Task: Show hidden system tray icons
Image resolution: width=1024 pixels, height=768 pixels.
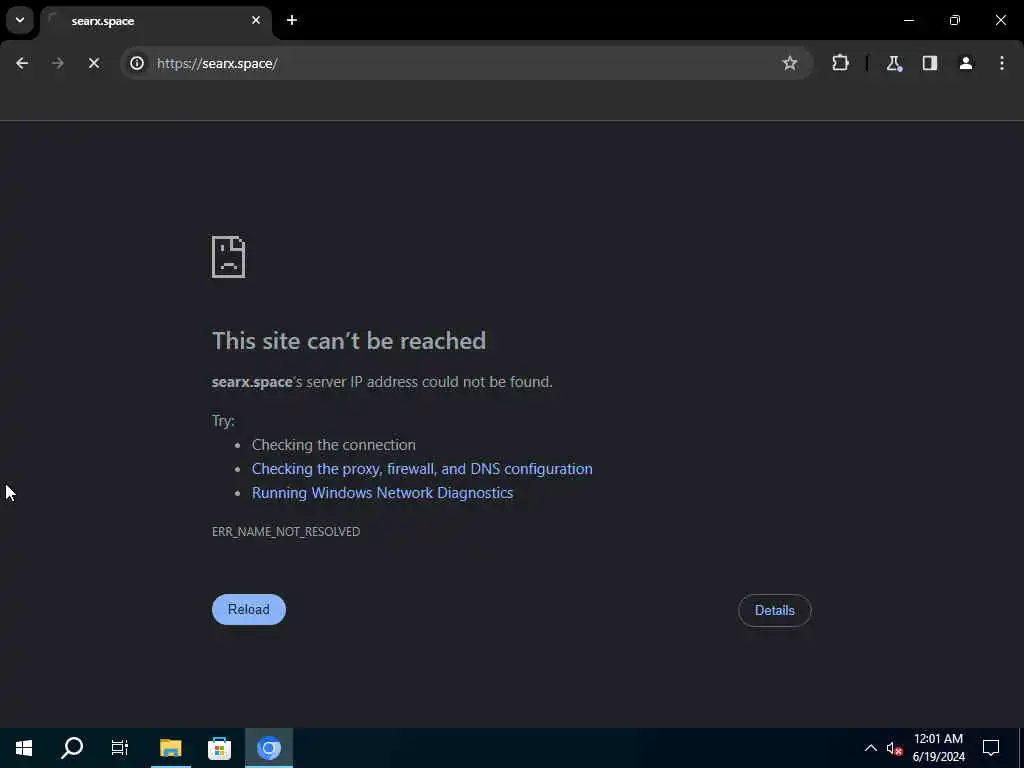Action: point(871,748)
